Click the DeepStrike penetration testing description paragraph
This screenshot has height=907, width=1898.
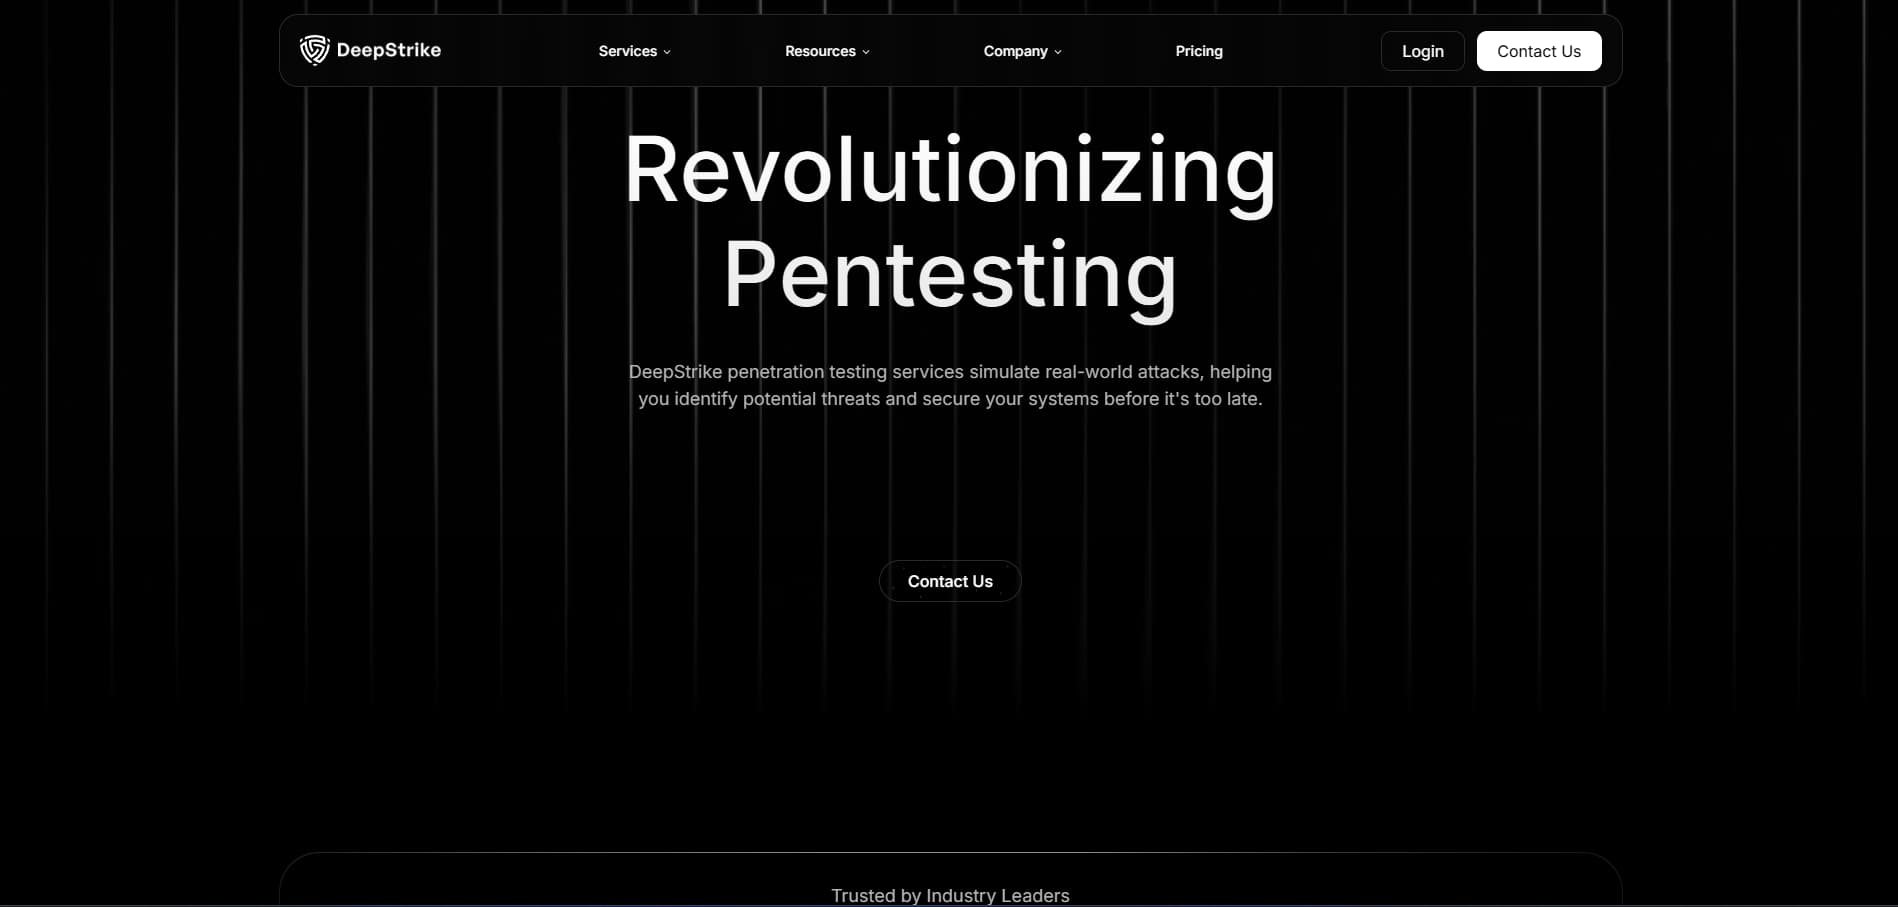950,385
